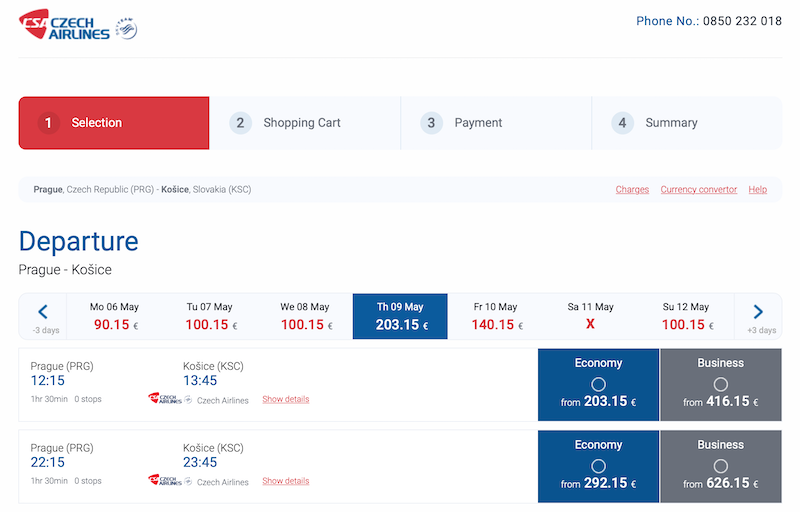Screen dimensions: 800x512
Task: Click the route text Prague, Czech Republic (PRG)
Action: 94,190
